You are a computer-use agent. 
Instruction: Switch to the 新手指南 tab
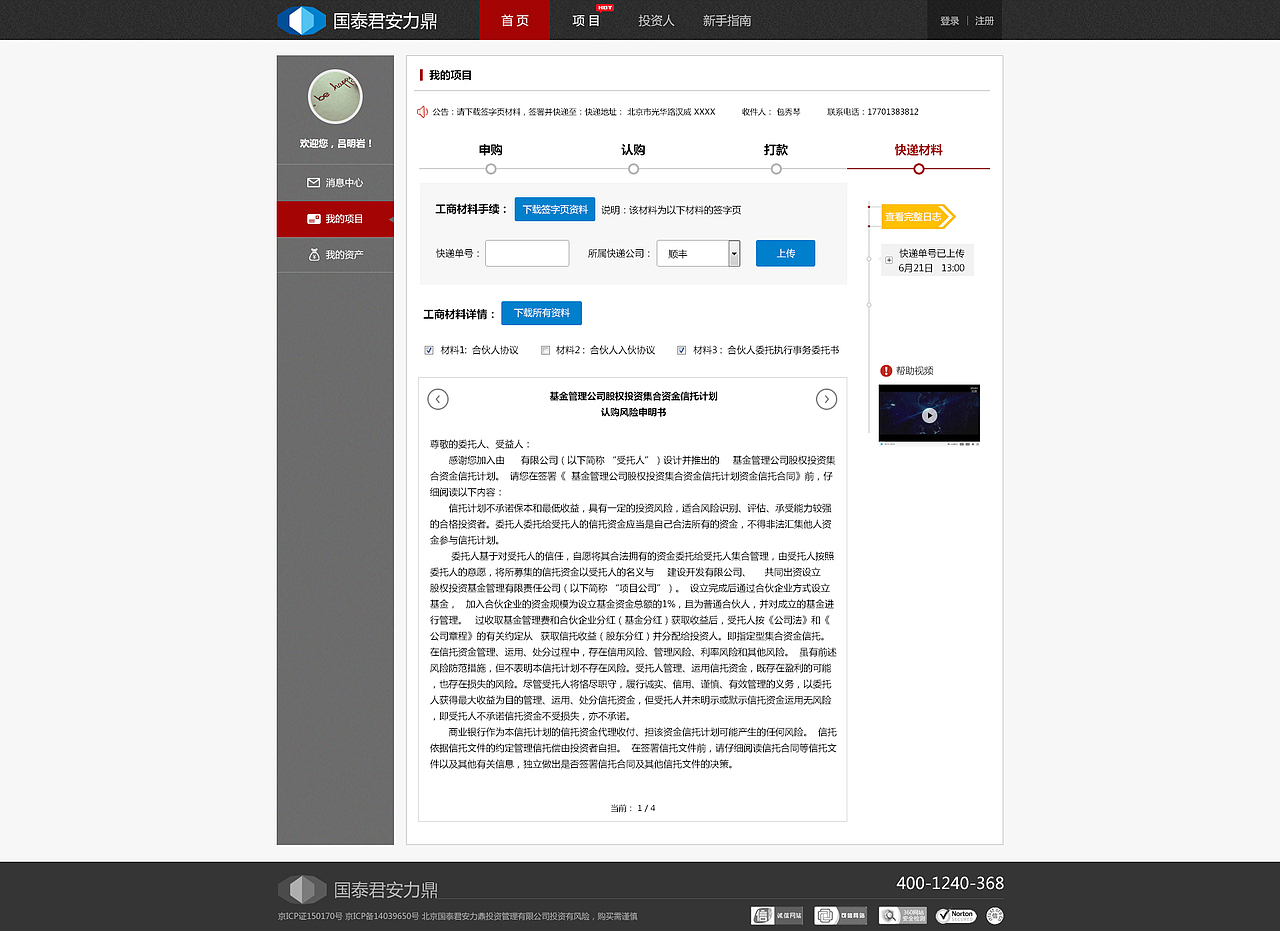pyautogui.click(x=727, y=19)
